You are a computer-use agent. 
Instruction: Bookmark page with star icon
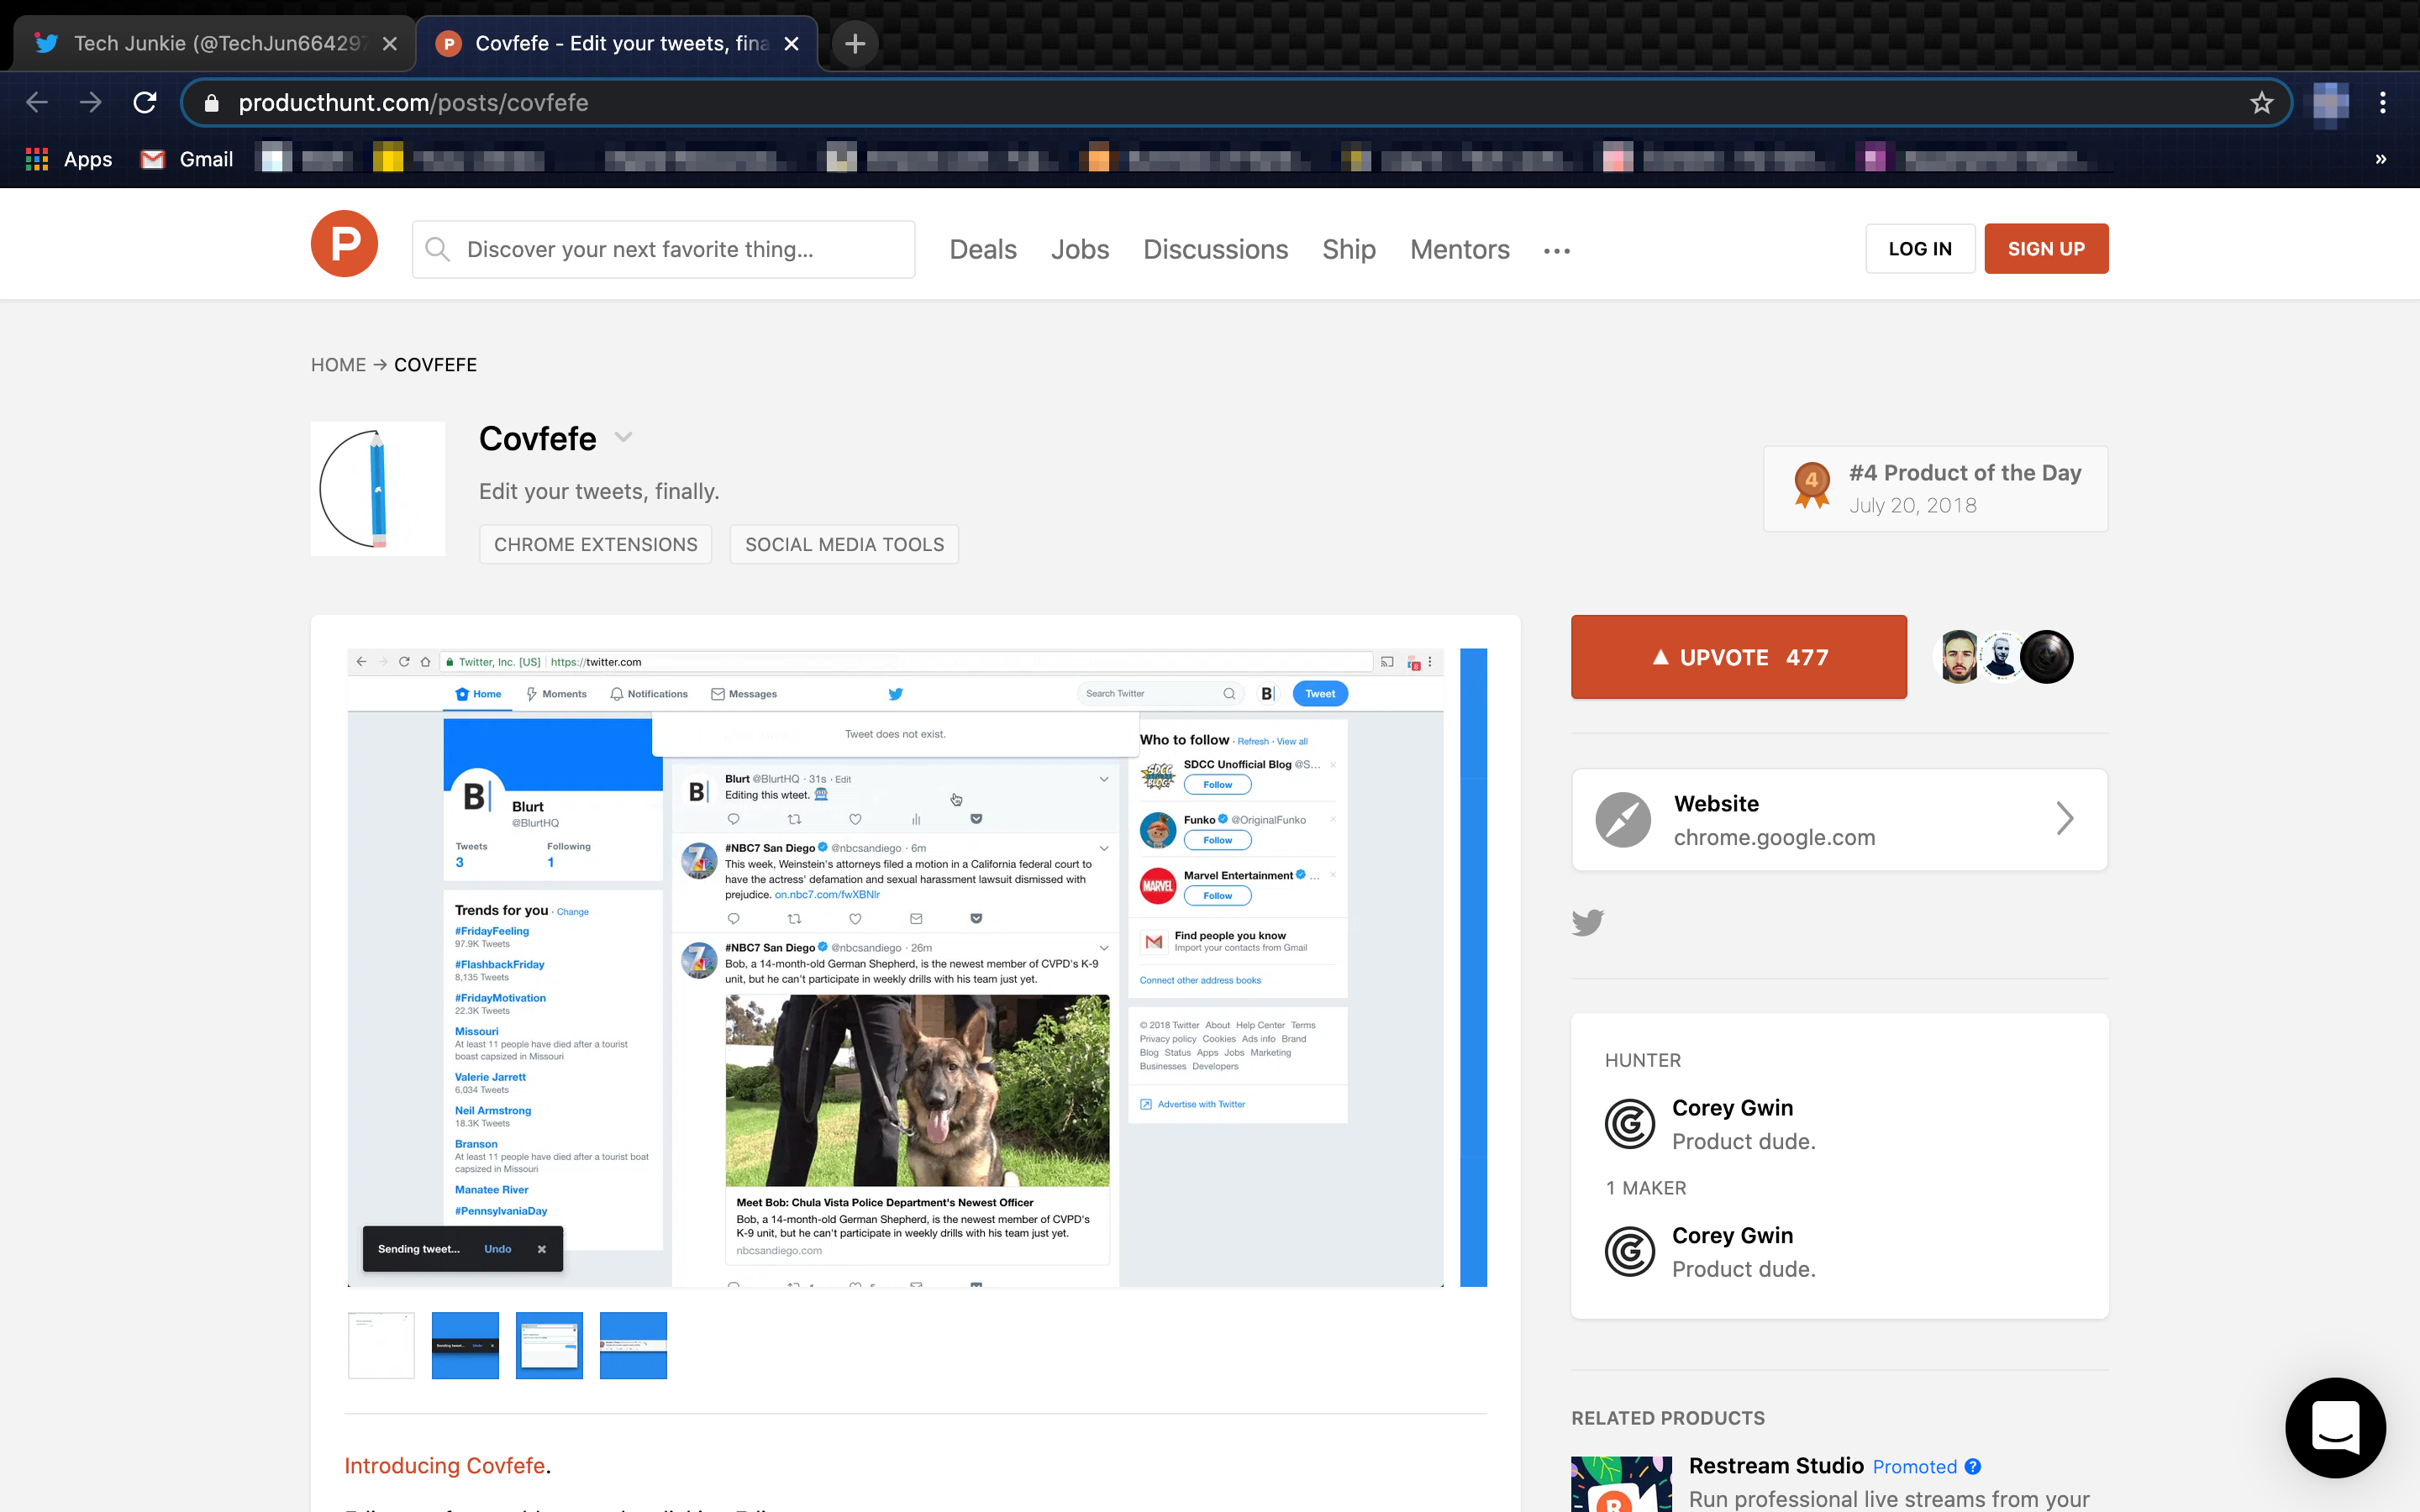(x=2261, y=103)
